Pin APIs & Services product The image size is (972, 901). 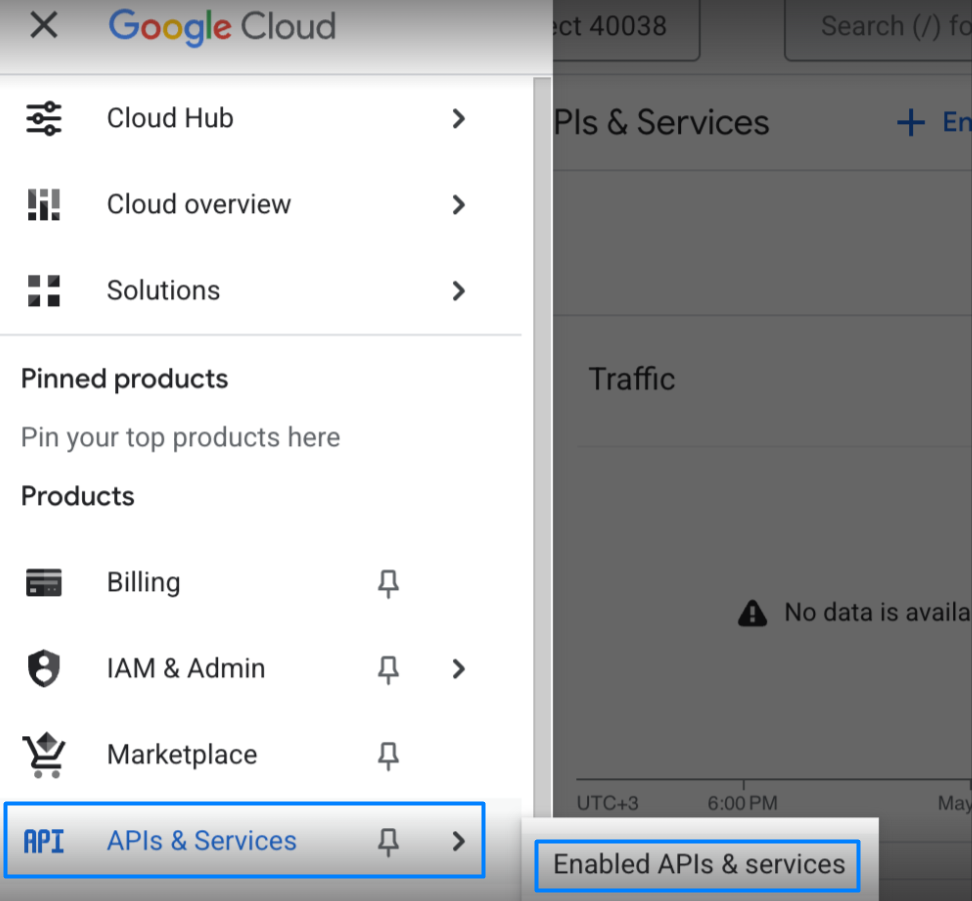(388, 841)
